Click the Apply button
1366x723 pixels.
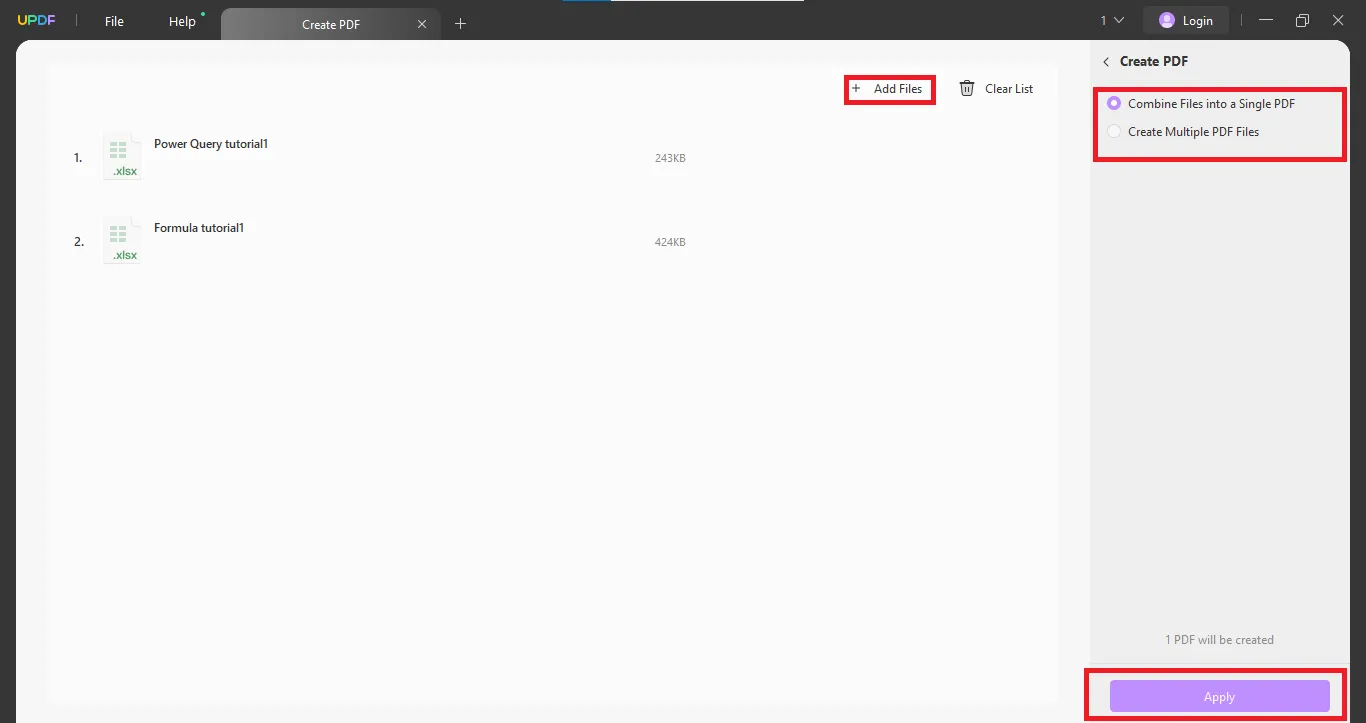point(1219,696)
